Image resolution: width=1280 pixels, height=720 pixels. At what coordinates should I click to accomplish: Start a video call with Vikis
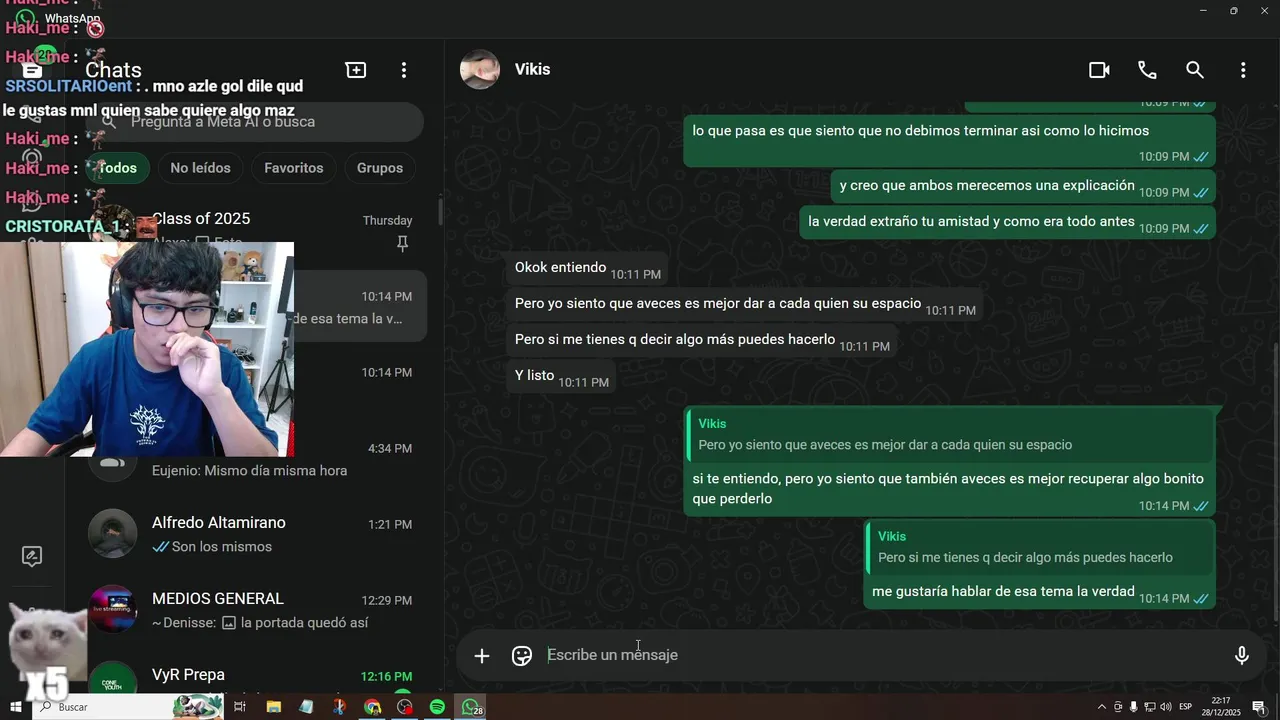(1099, 70)
